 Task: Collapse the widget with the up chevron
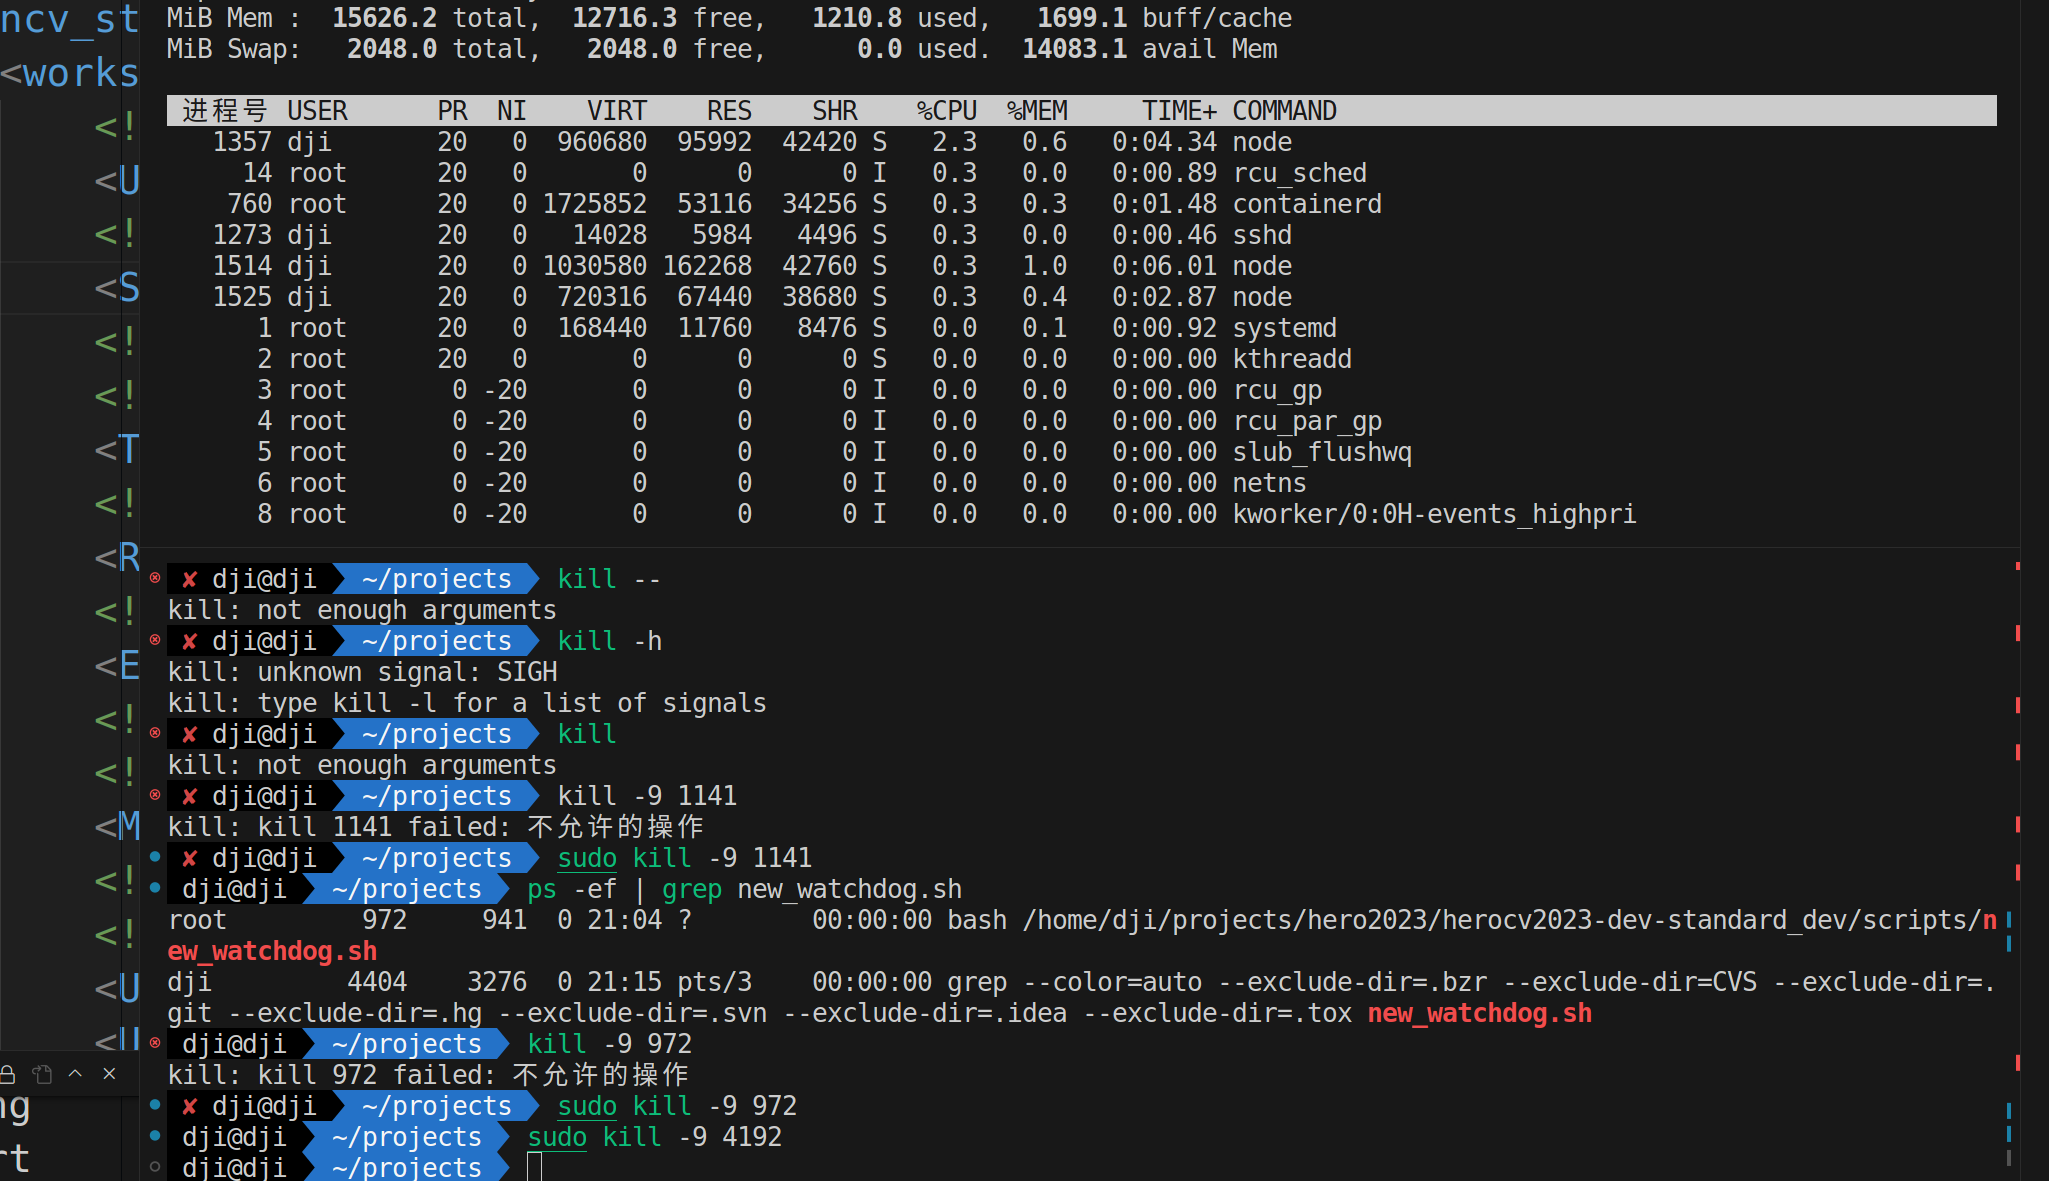(75, 1073)
